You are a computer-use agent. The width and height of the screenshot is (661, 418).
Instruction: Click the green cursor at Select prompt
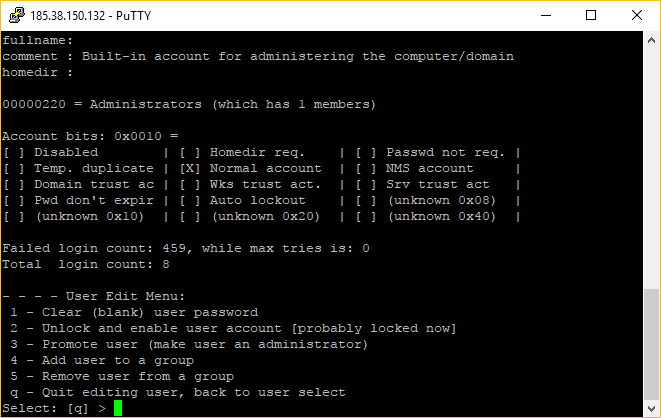(x=118, y=408)
